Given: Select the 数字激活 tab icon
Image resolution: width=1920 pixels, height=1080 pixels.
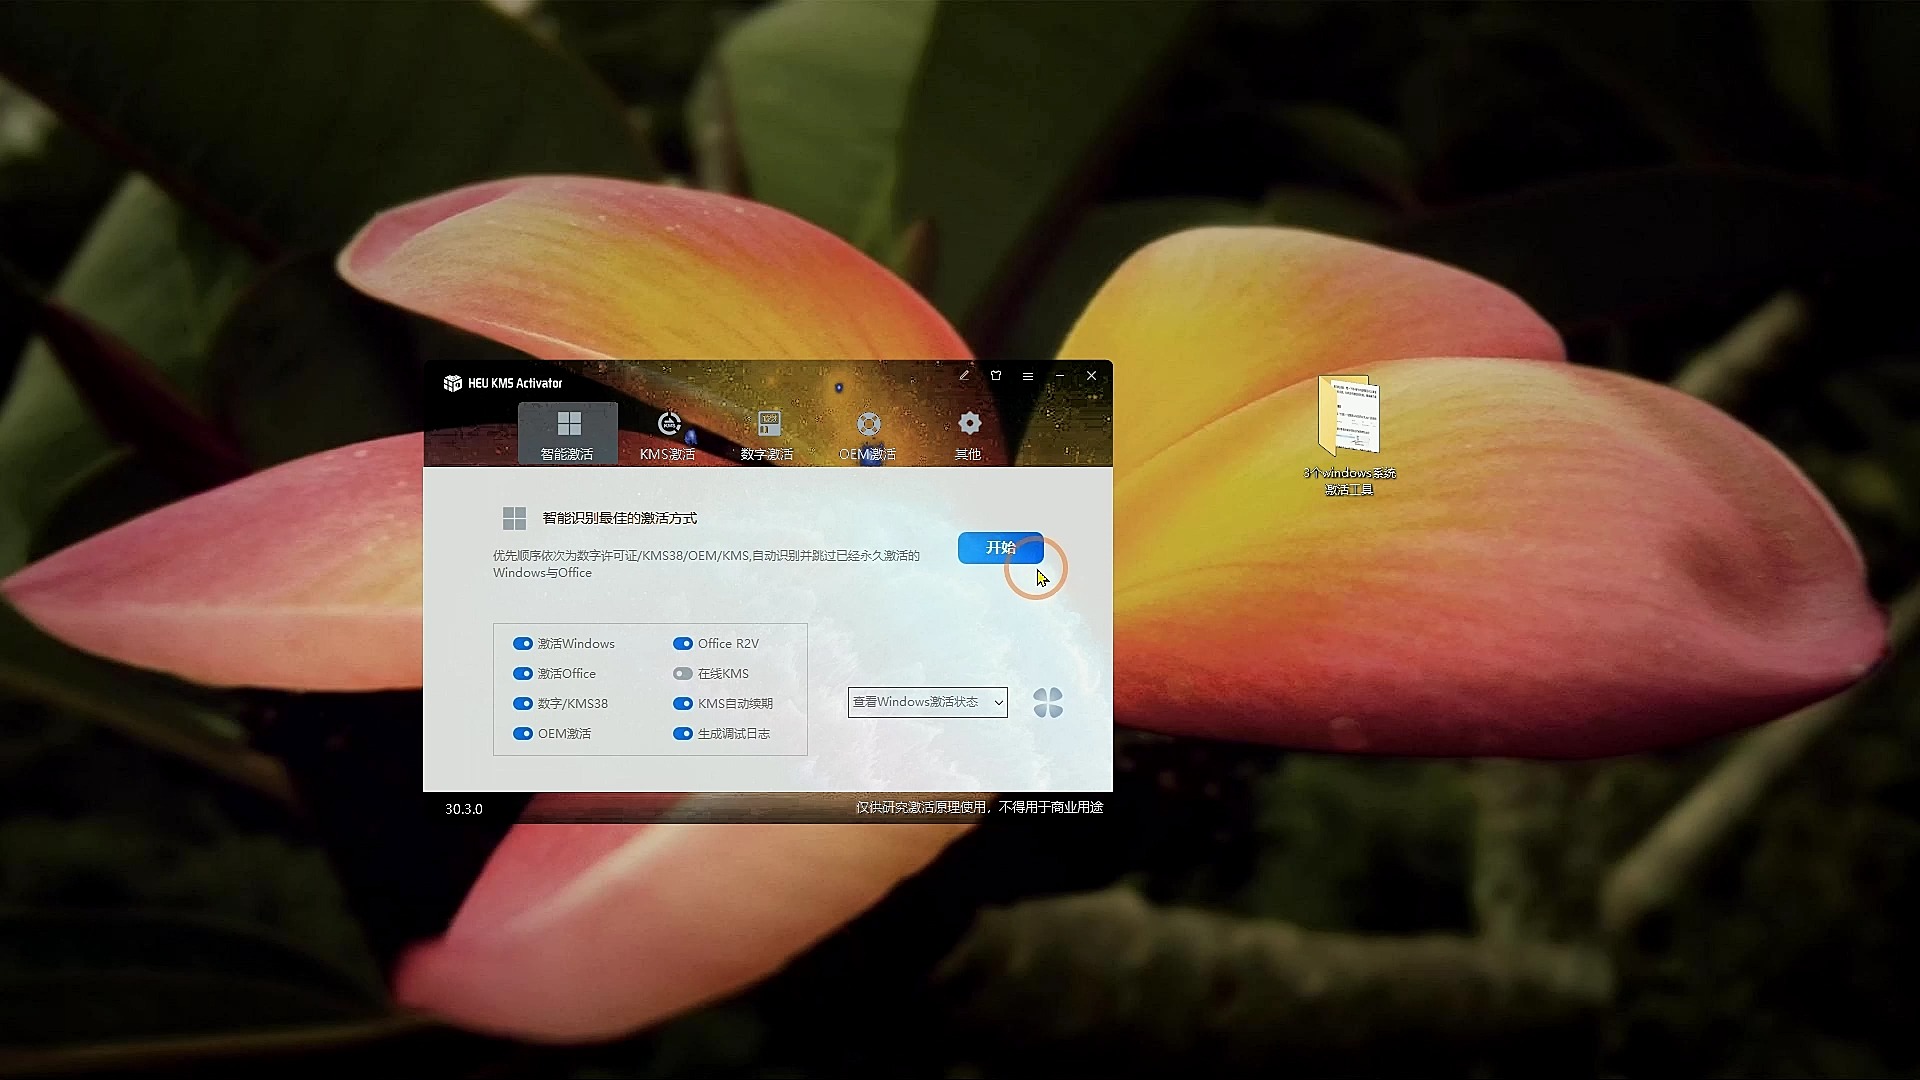Looking at the screenshot, I should [767, 422].
